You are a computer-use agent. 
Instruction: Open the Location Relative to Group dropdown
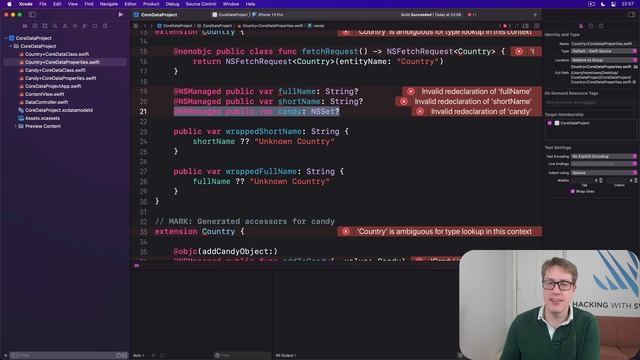[x=604, y=60]
